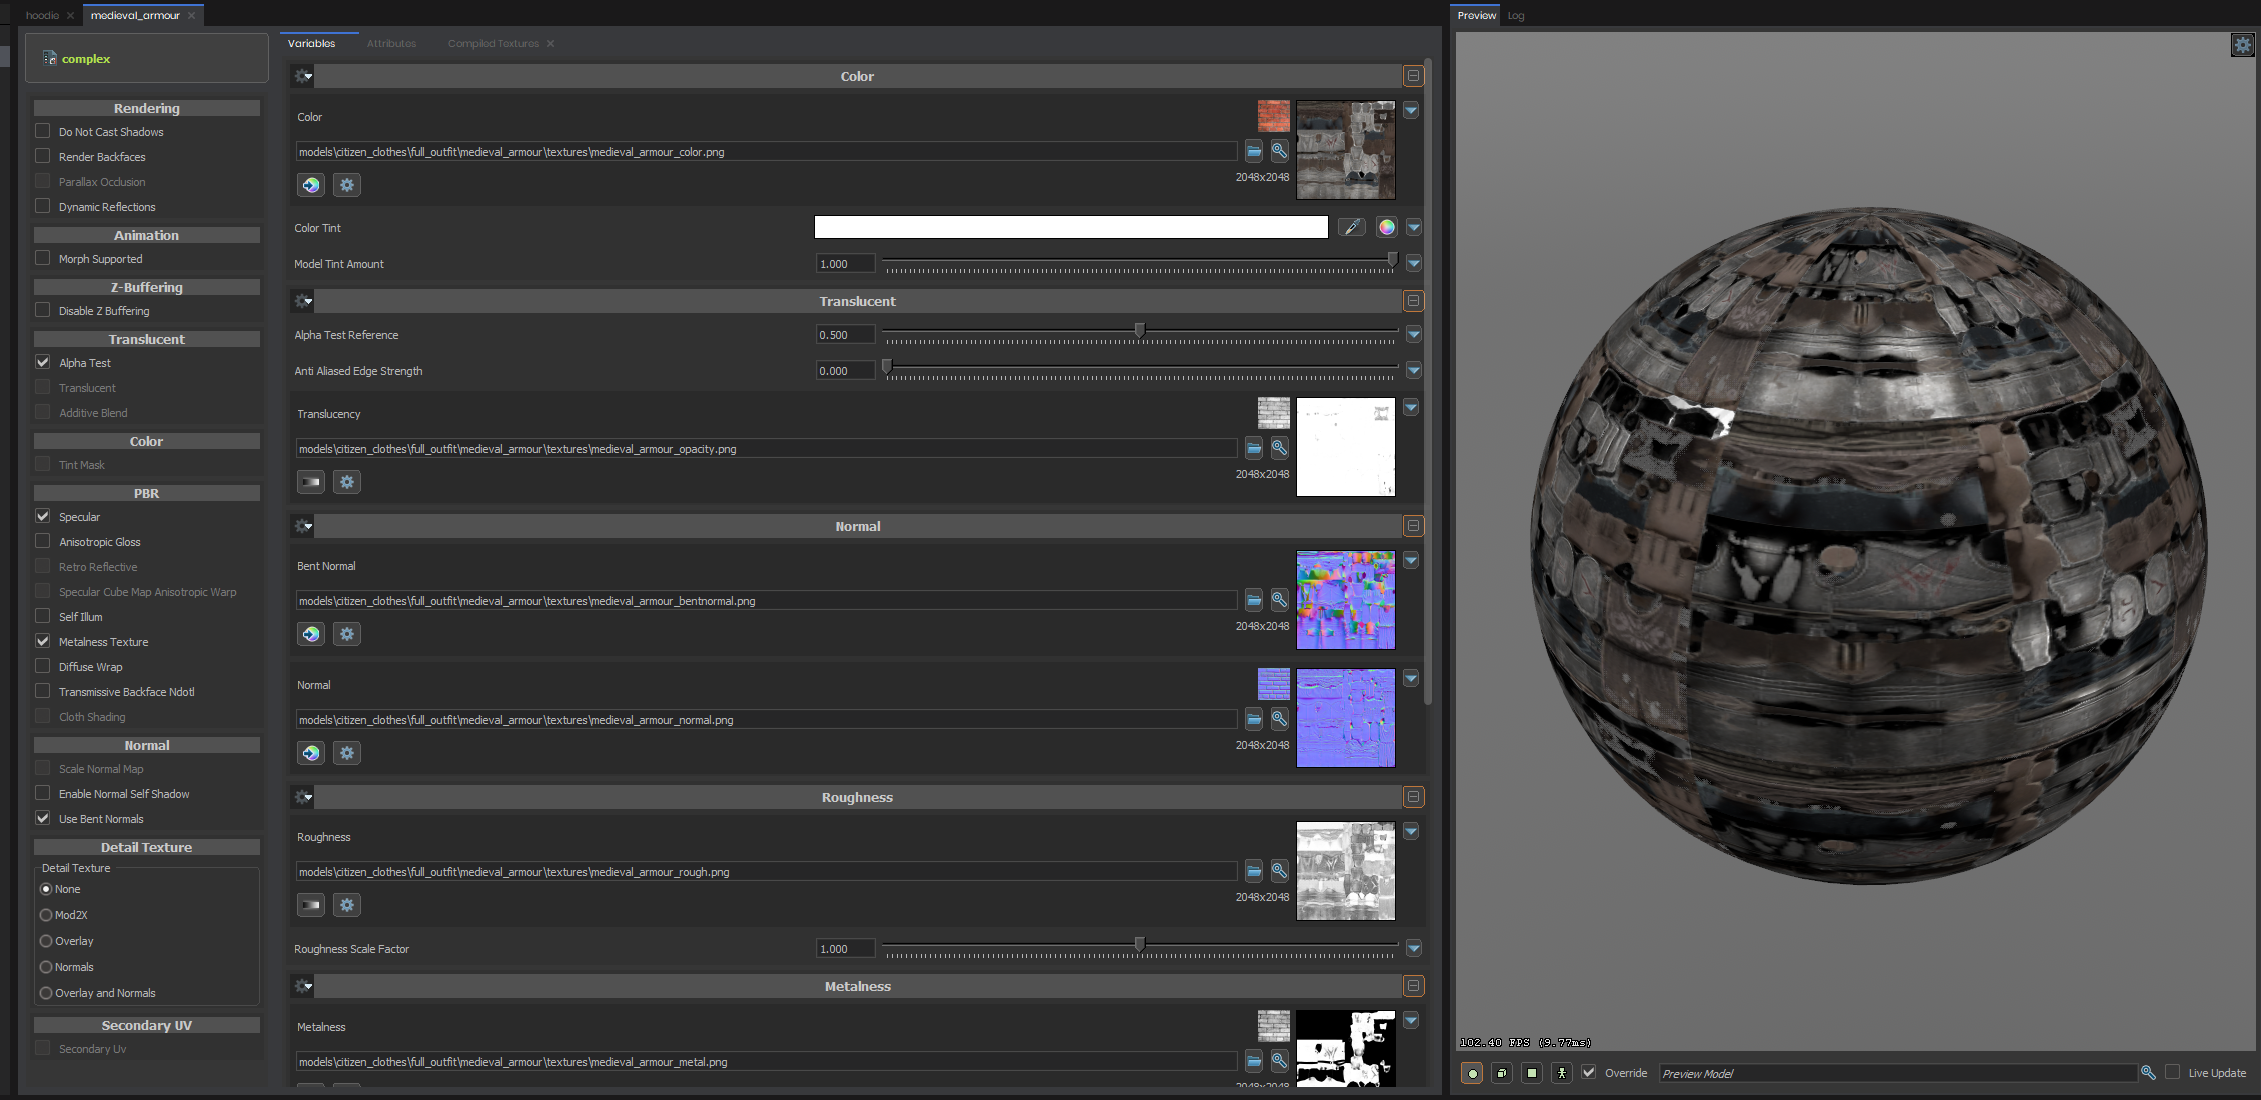Select the flat quad preview shape button
2261x1100 pixels.
[x=1532, y=1073]
